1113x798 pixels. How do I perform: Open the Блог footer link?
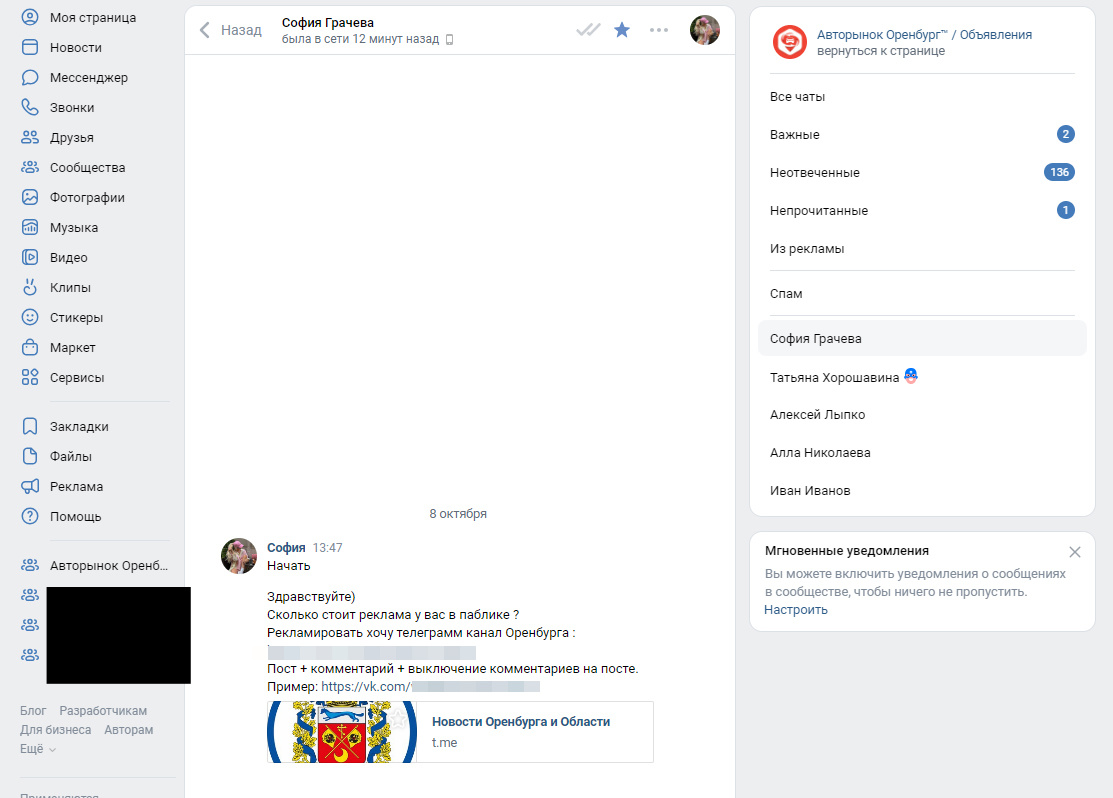click(x=33, y=711)
